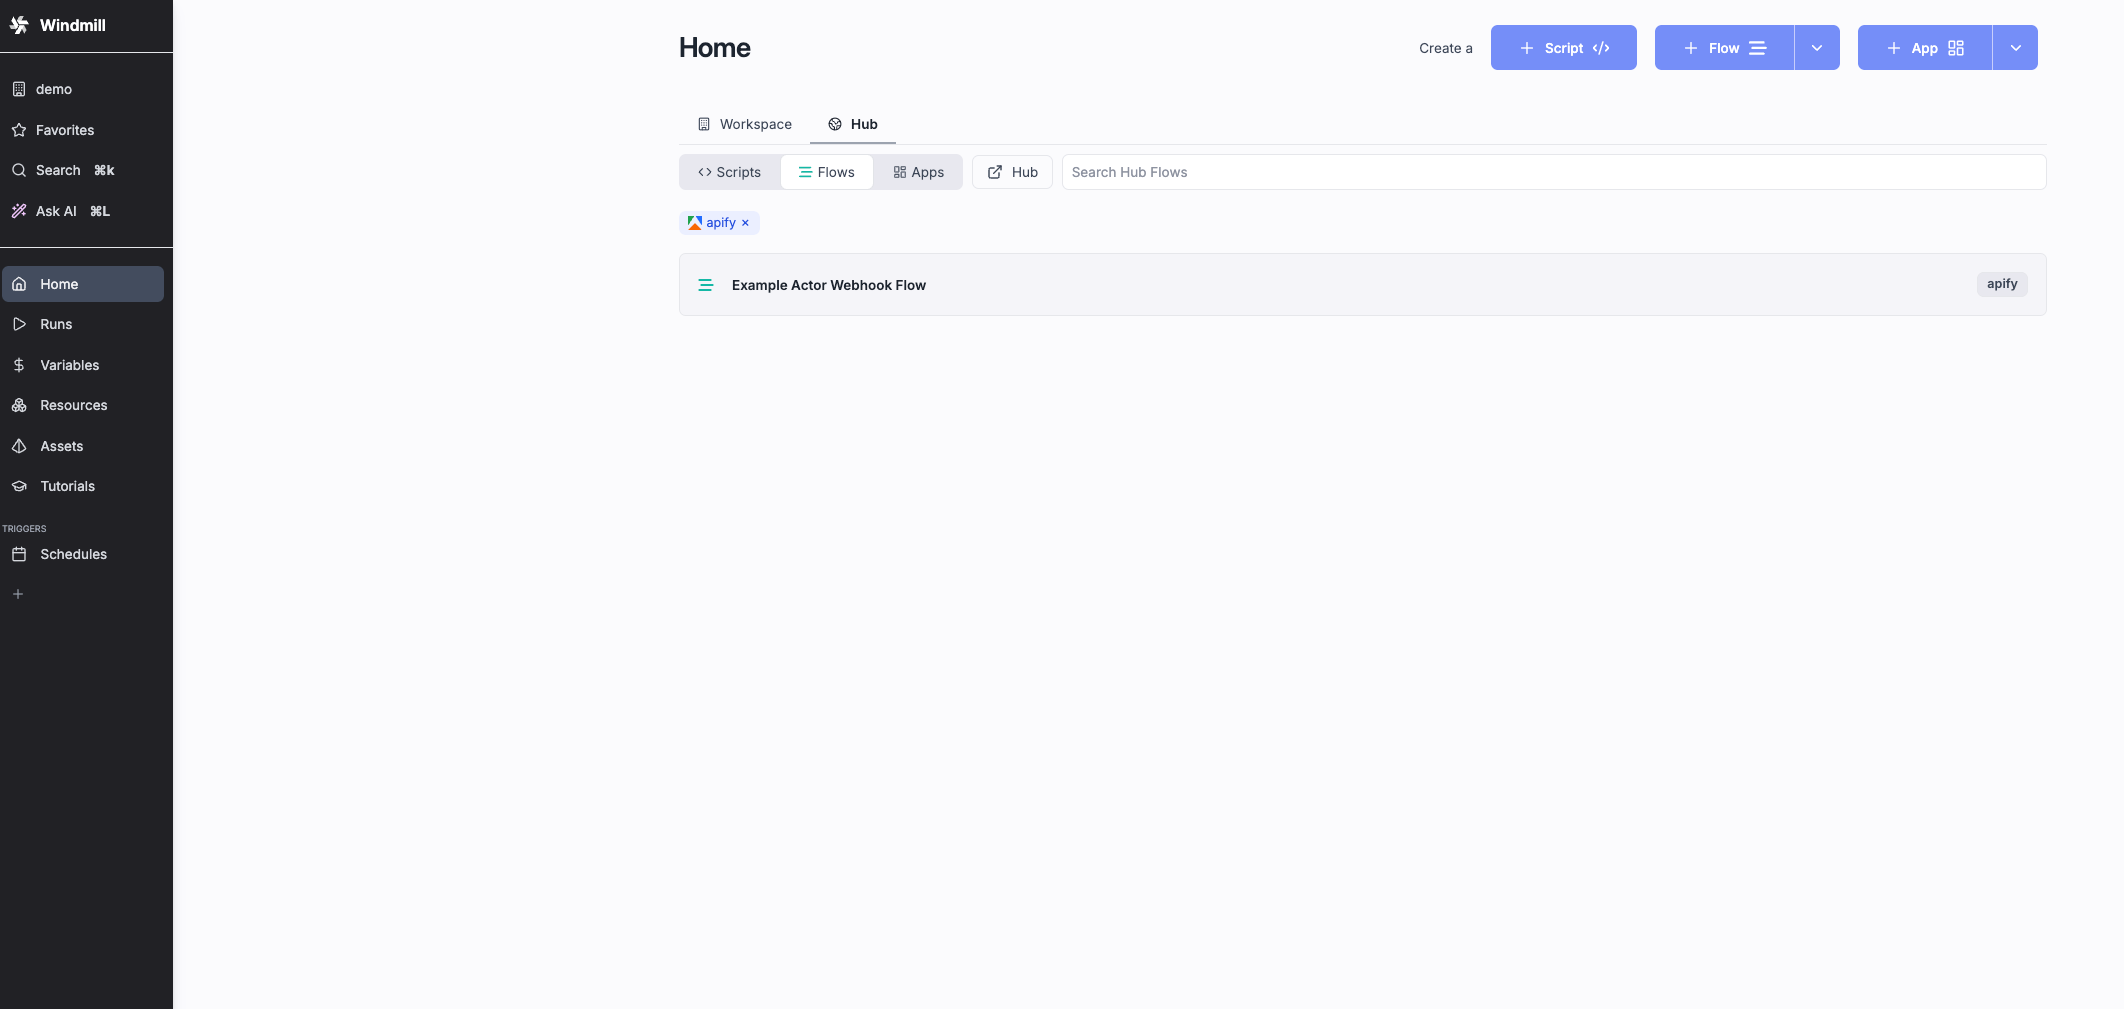The image size is (2124, 1009).
Task: Open Schedules under Triggers
Action: click(73, 554)
